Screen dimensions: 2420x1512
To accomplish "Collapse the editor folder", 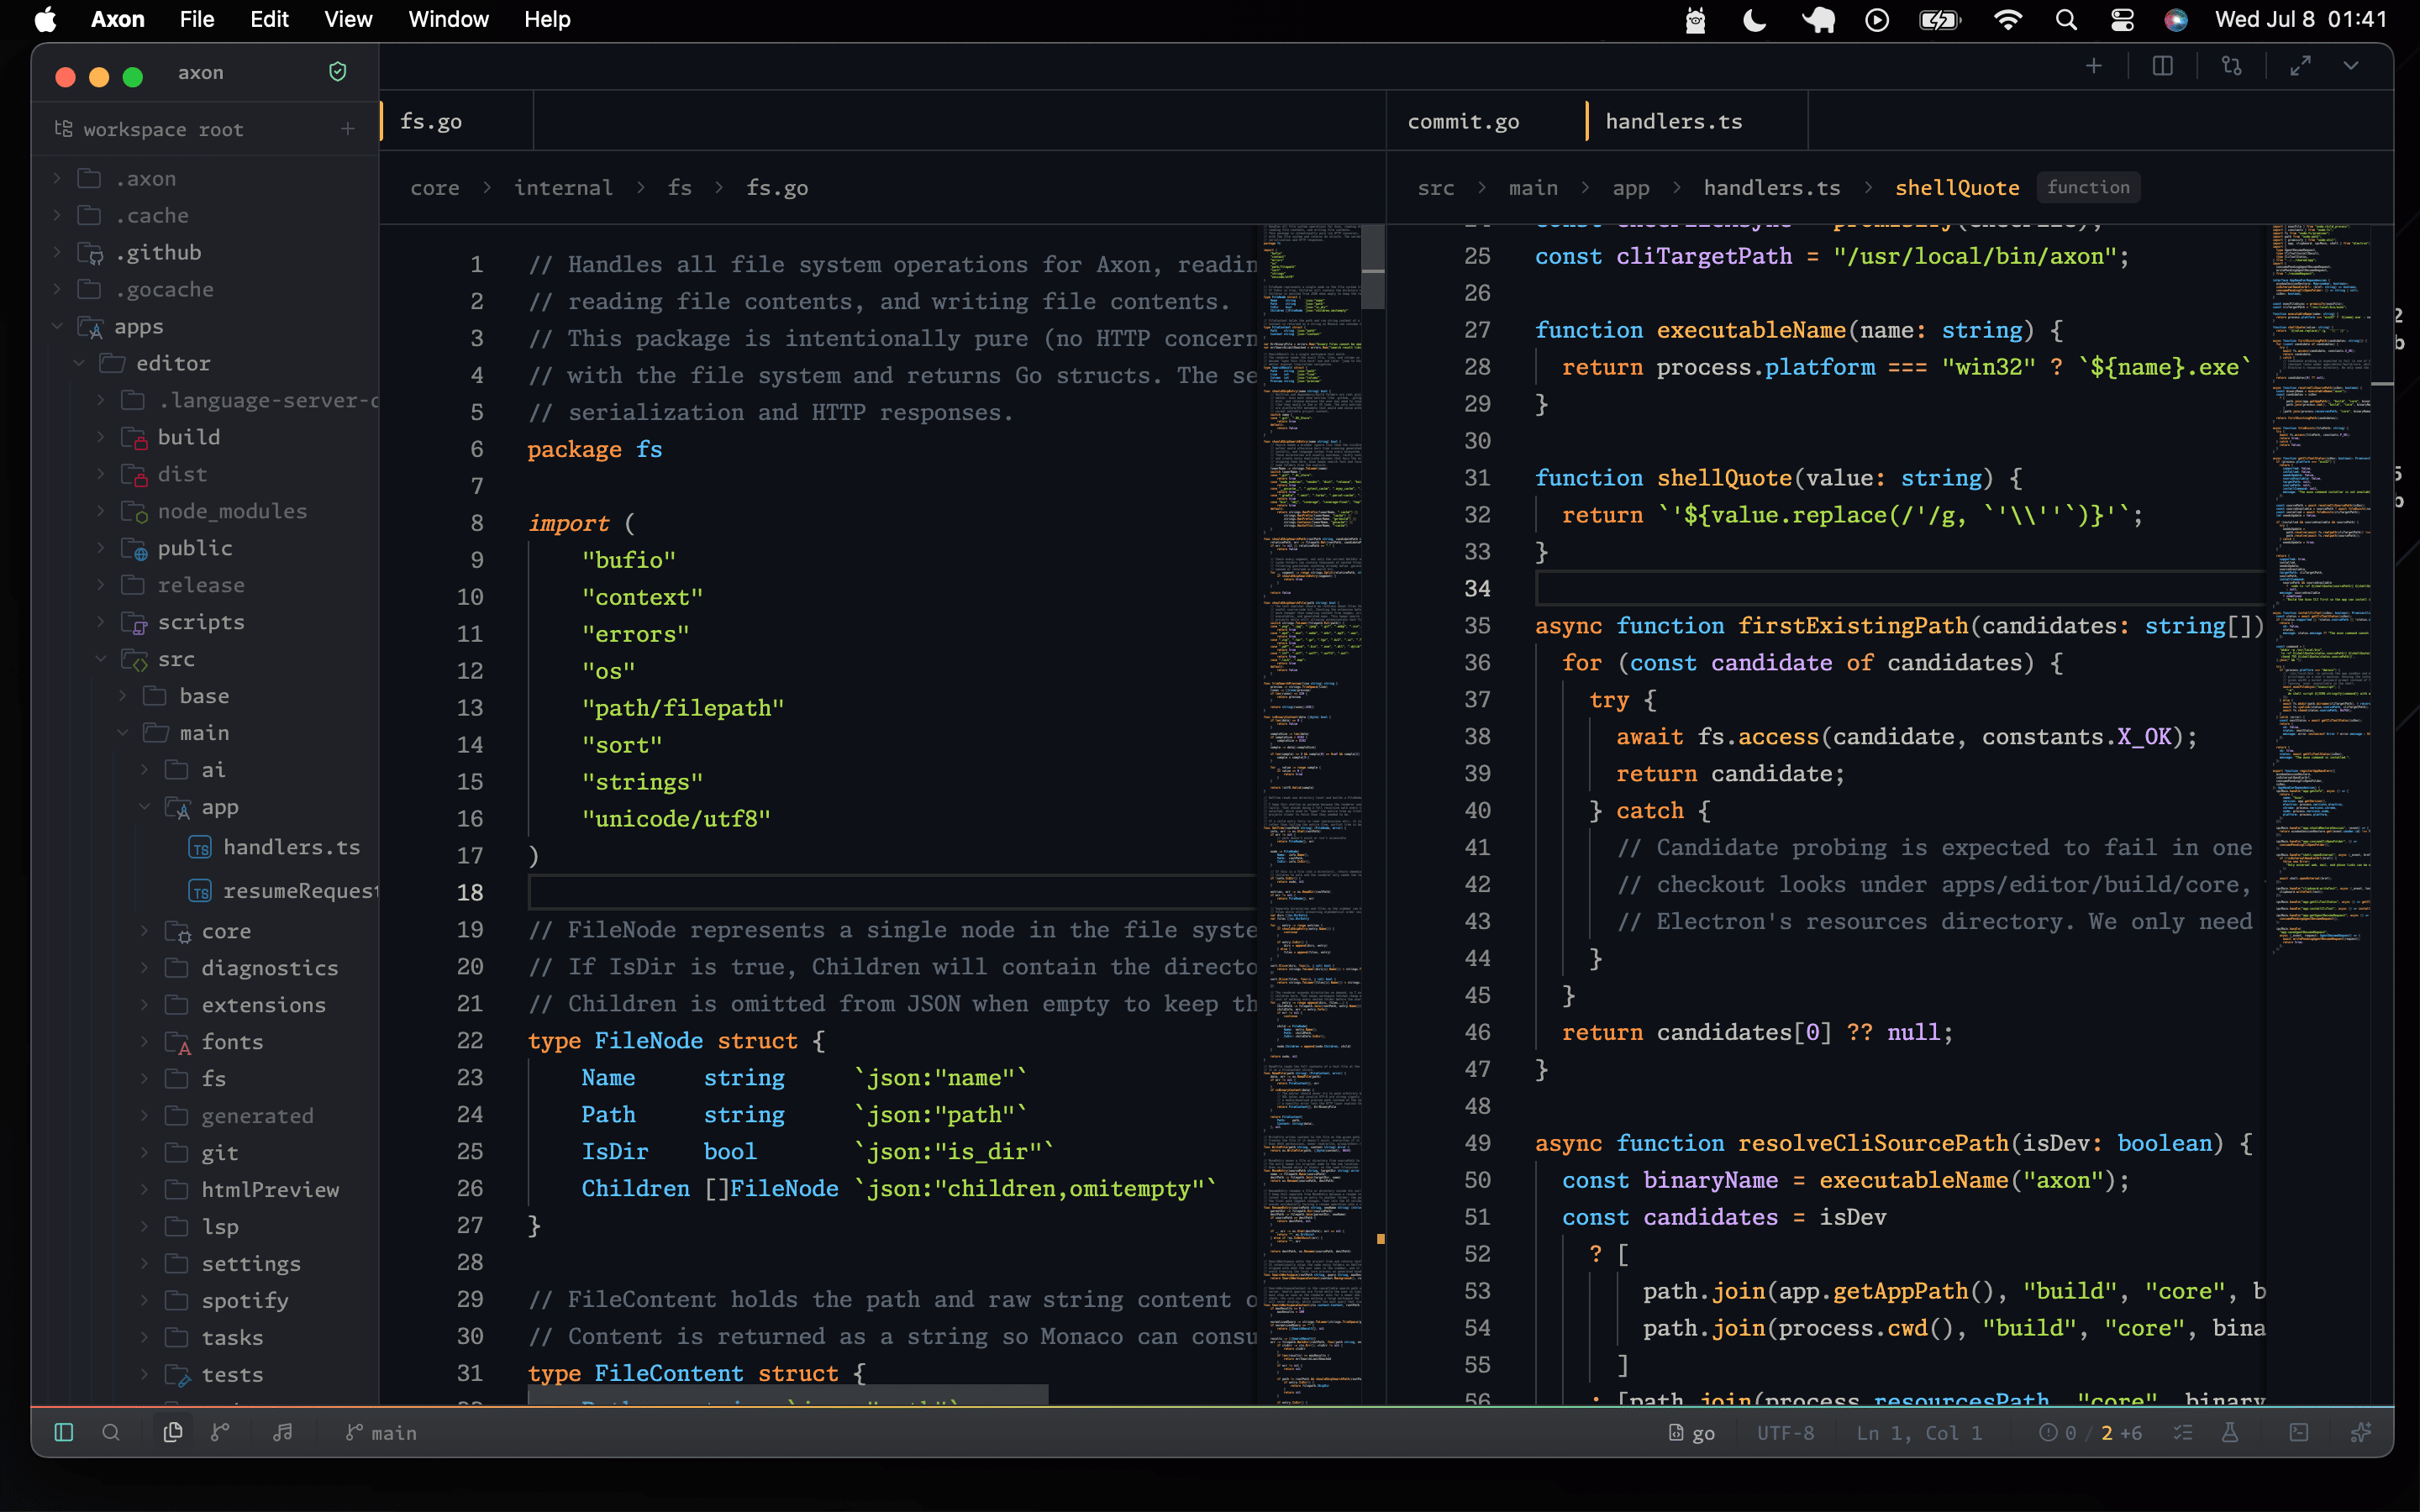I will click(x=79, y=363).
